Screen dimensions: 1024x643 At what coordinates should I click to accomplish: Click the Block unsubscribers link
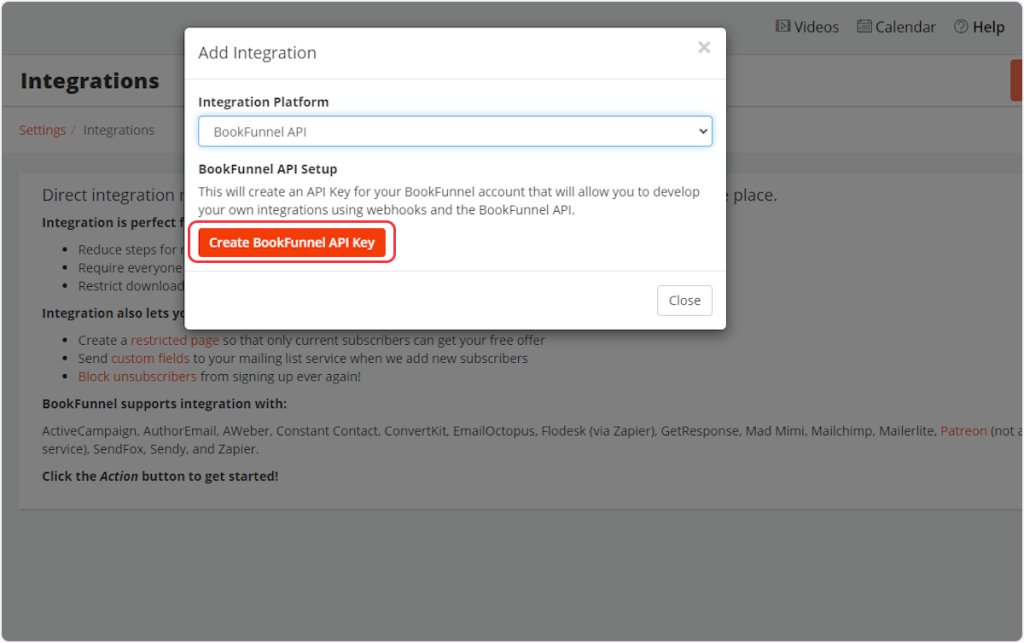tap(137, 376)
